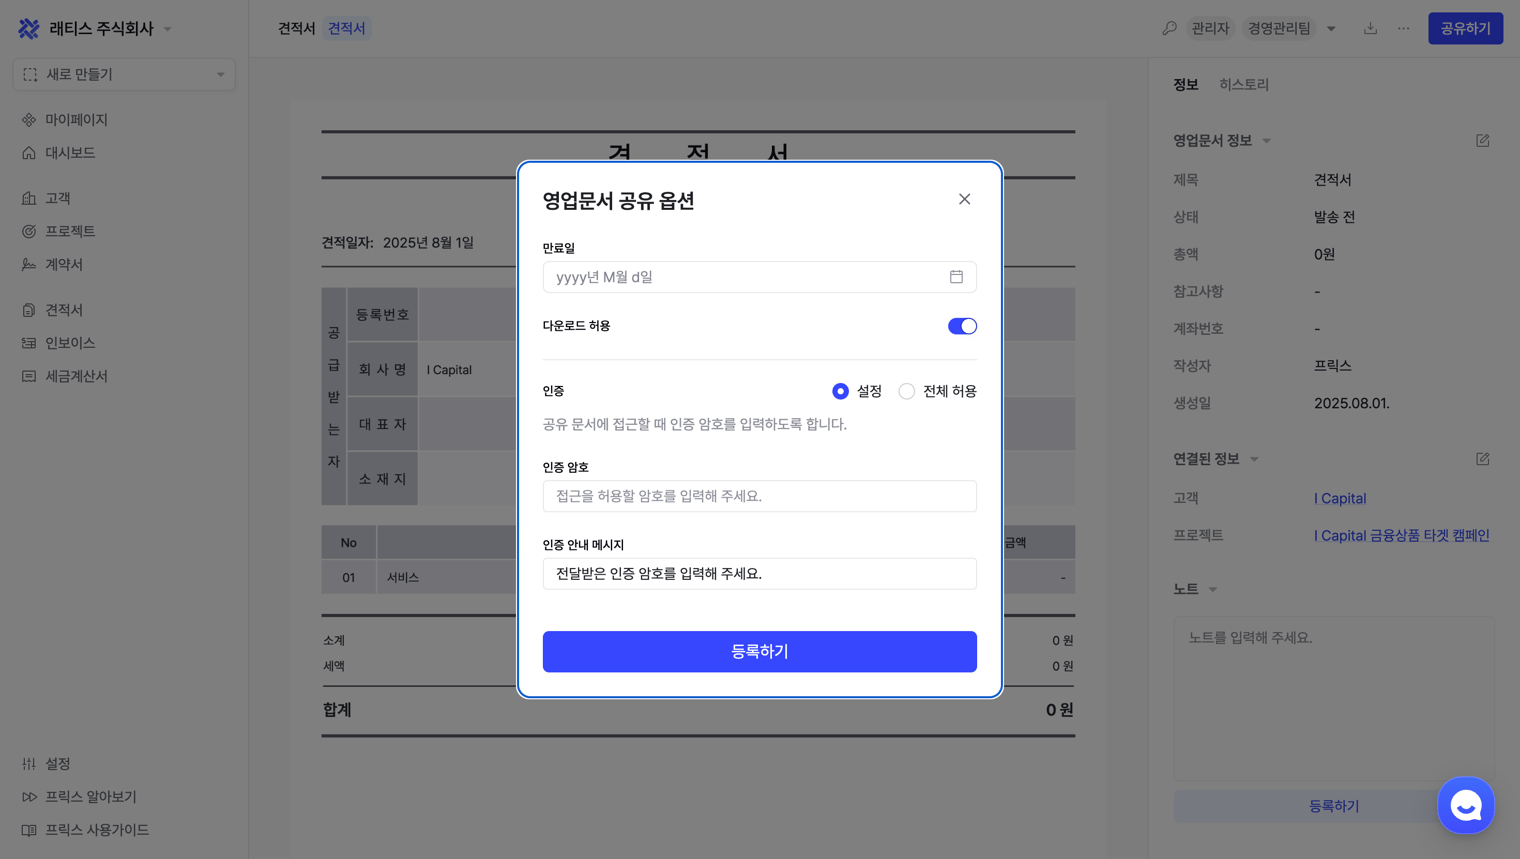This screenshot has width=1520, height=859.
Task: Open the 새로 만들기 dropdown
Action: pos(124,74)
